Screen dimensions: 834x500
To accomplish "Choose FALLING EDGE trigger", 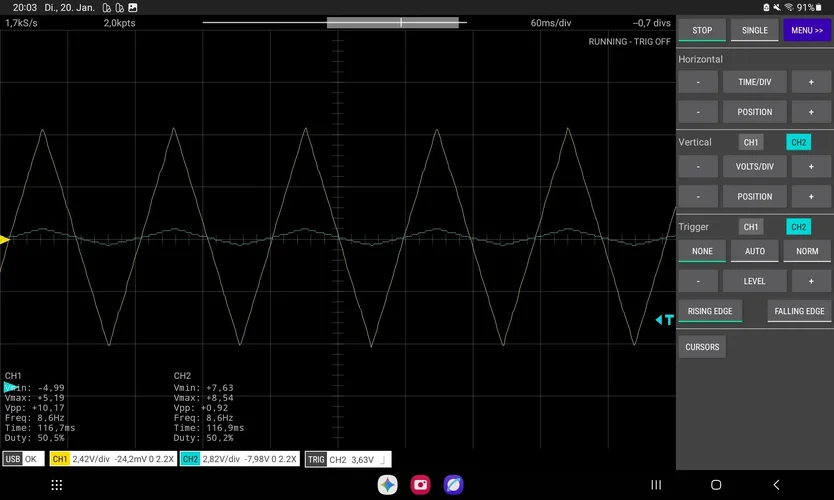I will (x=799, y=311).
